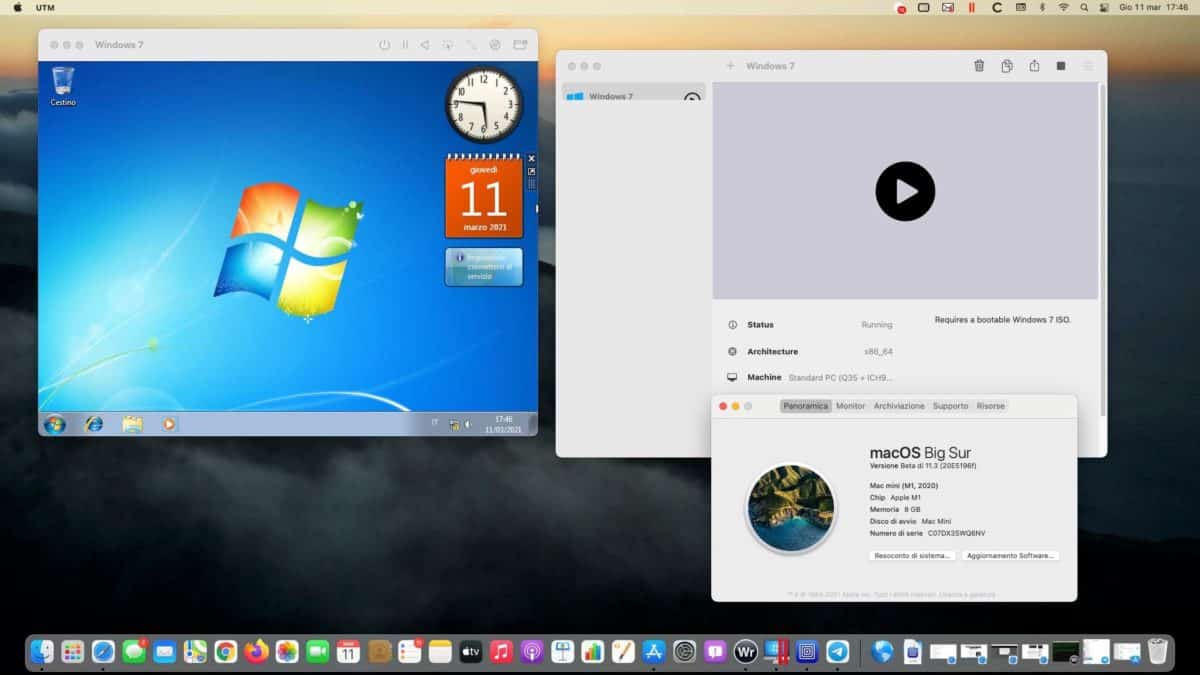Click the Gio 11 mar 17:46 clock in menu bar
The height and width of the screenshot is (675, 1200).
tap(1154, 7)
